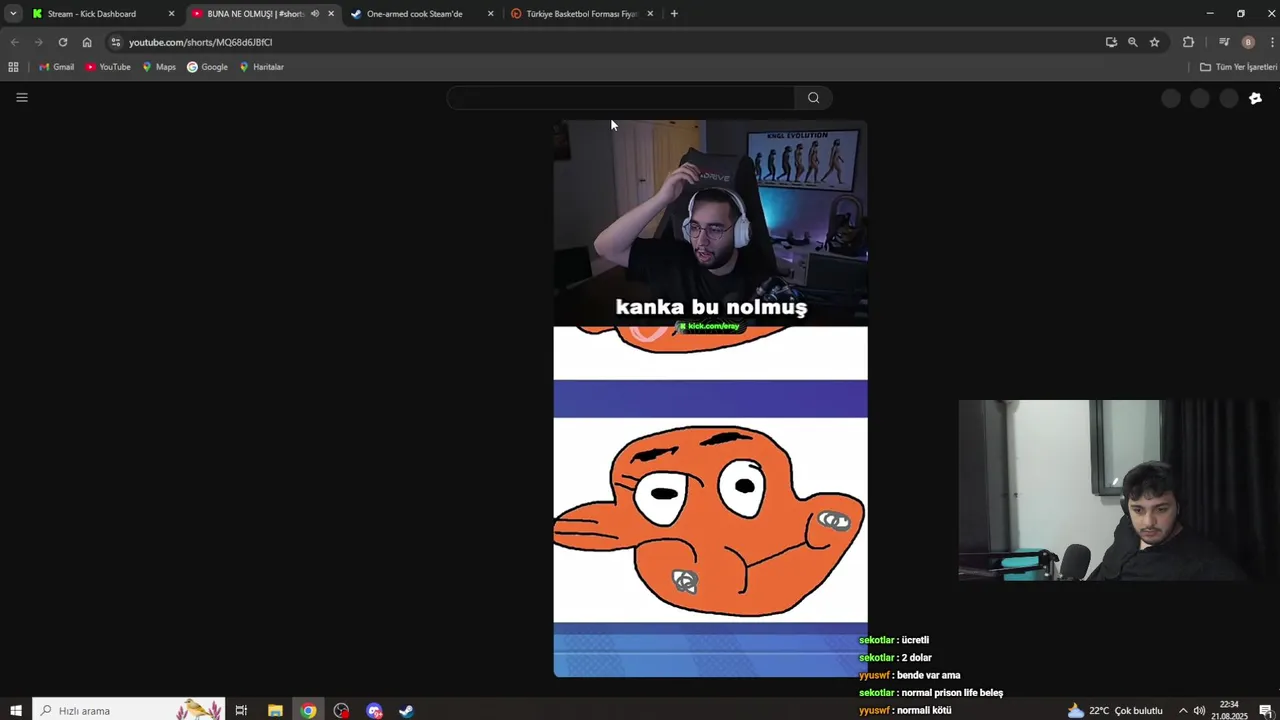Open the Haritalar bookmark

[x=261, y=67]
